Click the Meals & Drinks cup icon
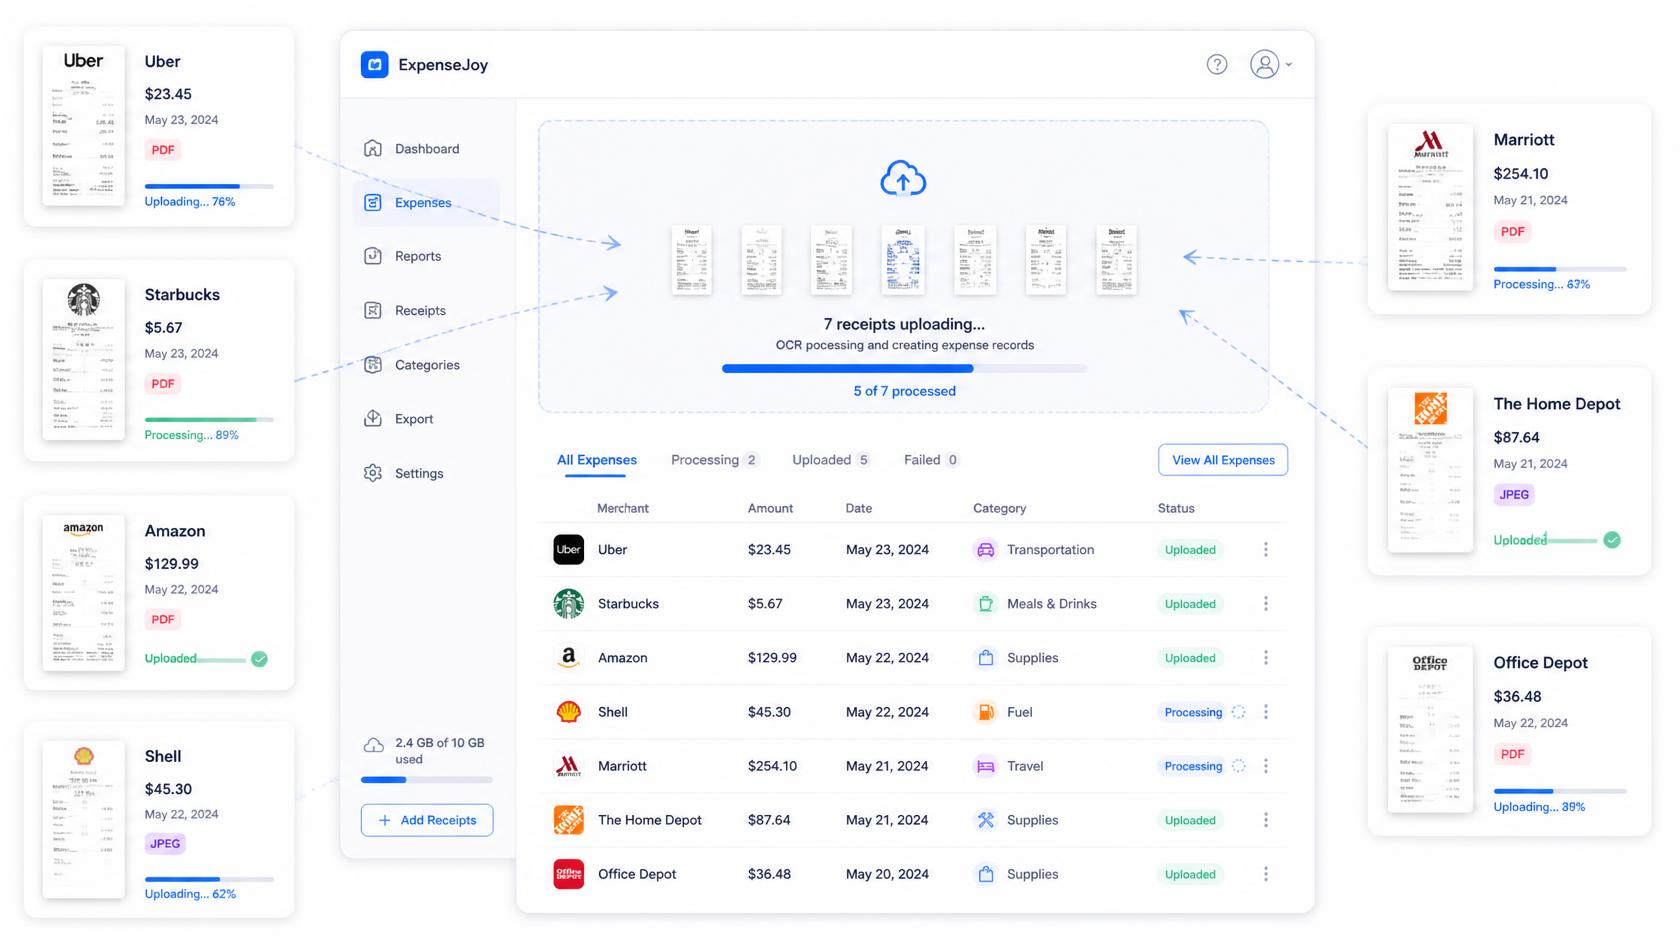 985,604
